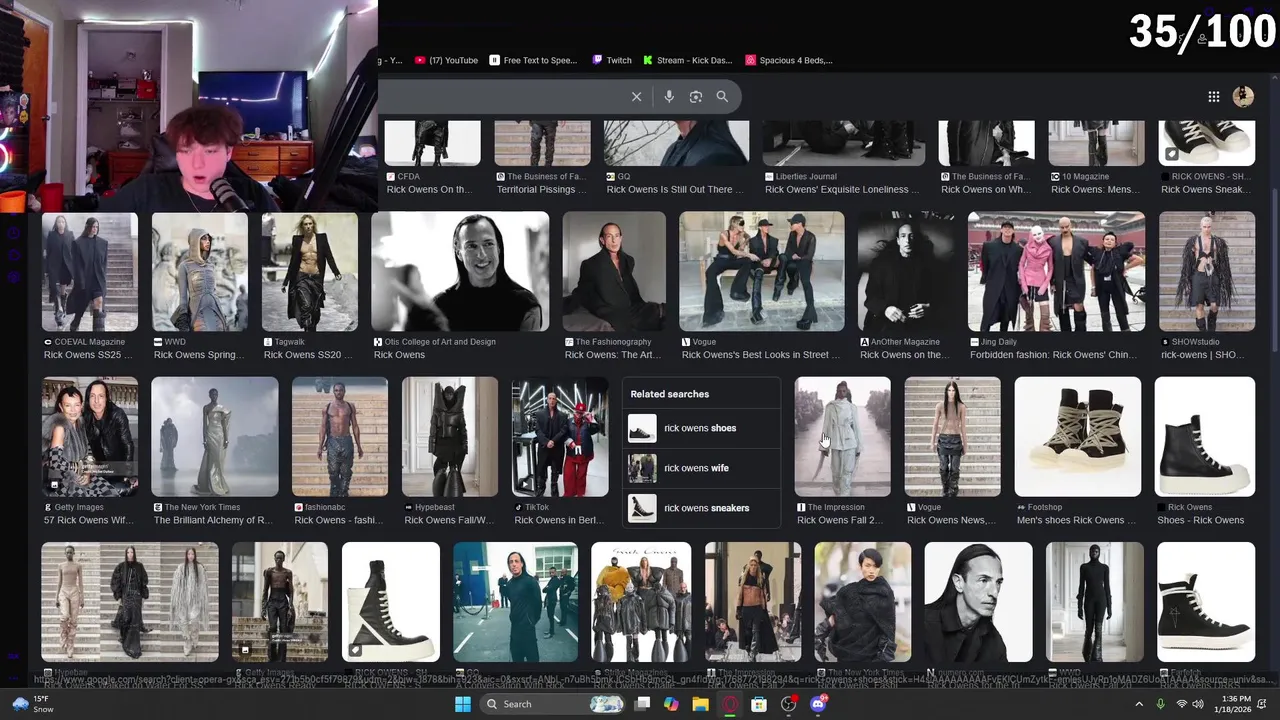The width and height of the screenshot is (1280, 720).
Task: Clear the search box with the X icon
Action: pos(636,97)
